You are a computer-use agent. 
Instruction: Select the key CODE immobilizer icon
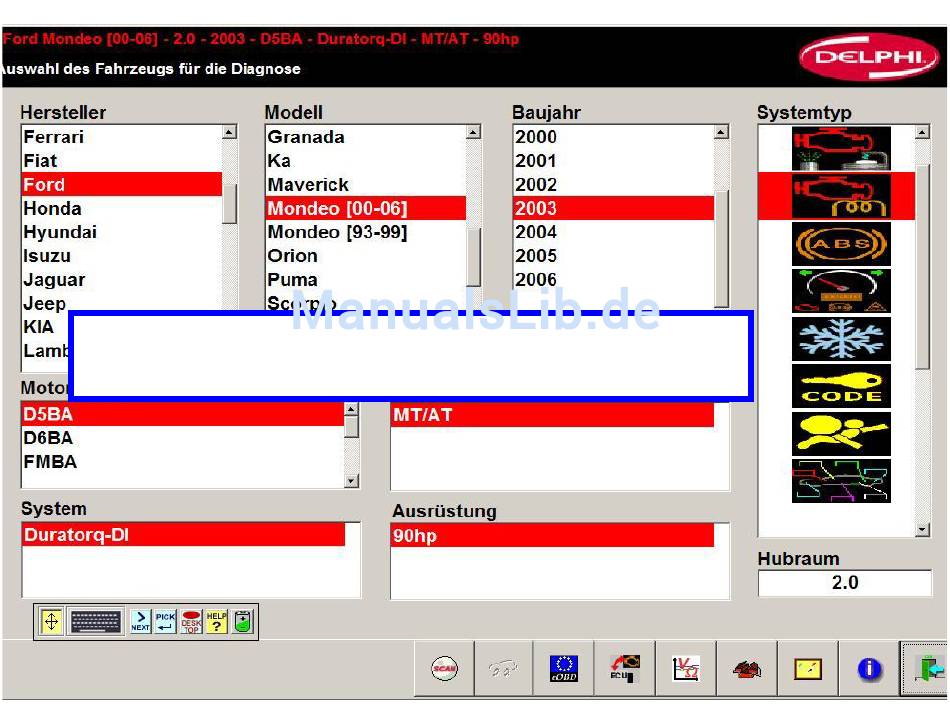tap(841, 386)
